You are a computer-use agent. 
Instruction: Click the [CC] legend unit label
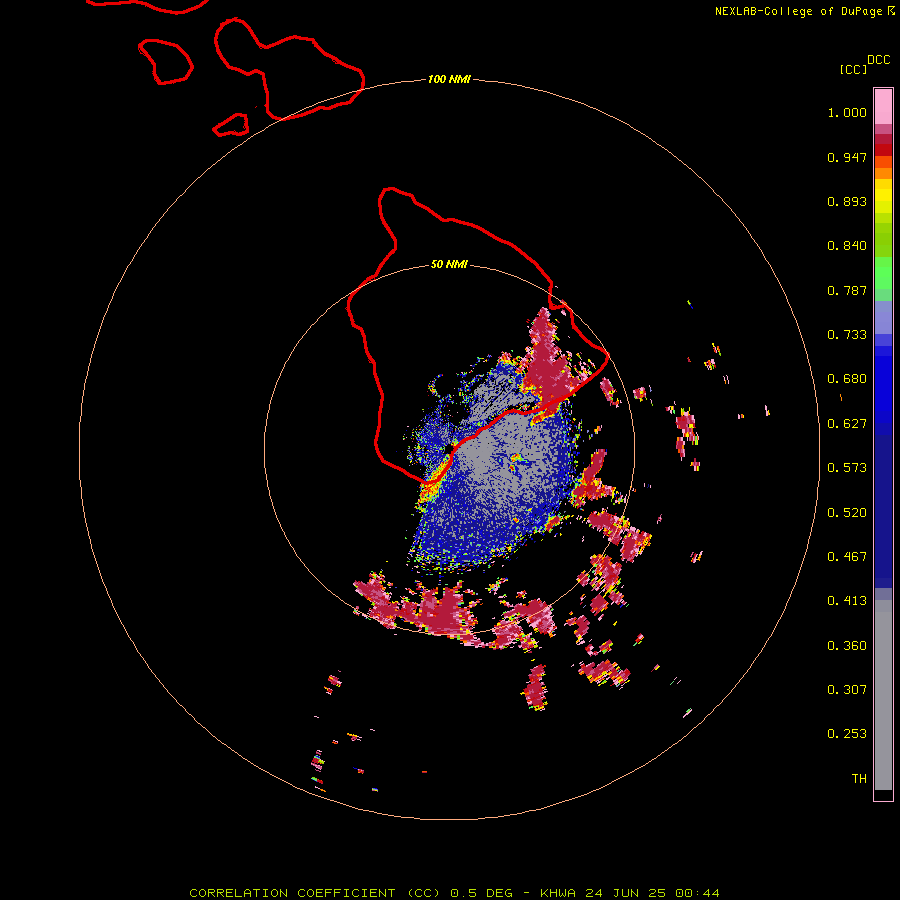(x=854, y=69)
